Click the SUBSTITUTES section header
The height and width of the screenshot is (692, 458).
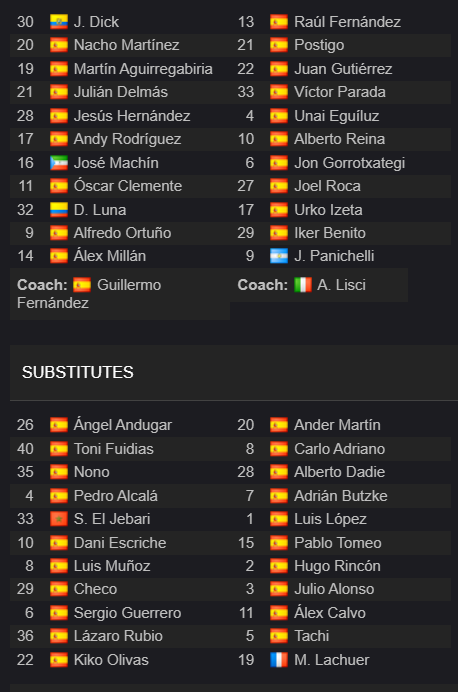78,372
